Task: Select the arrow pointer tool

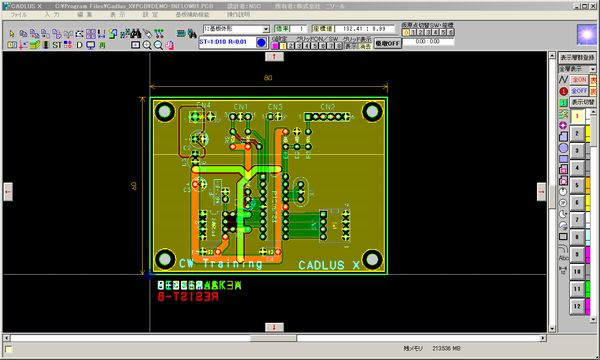Action: (11, 34)
